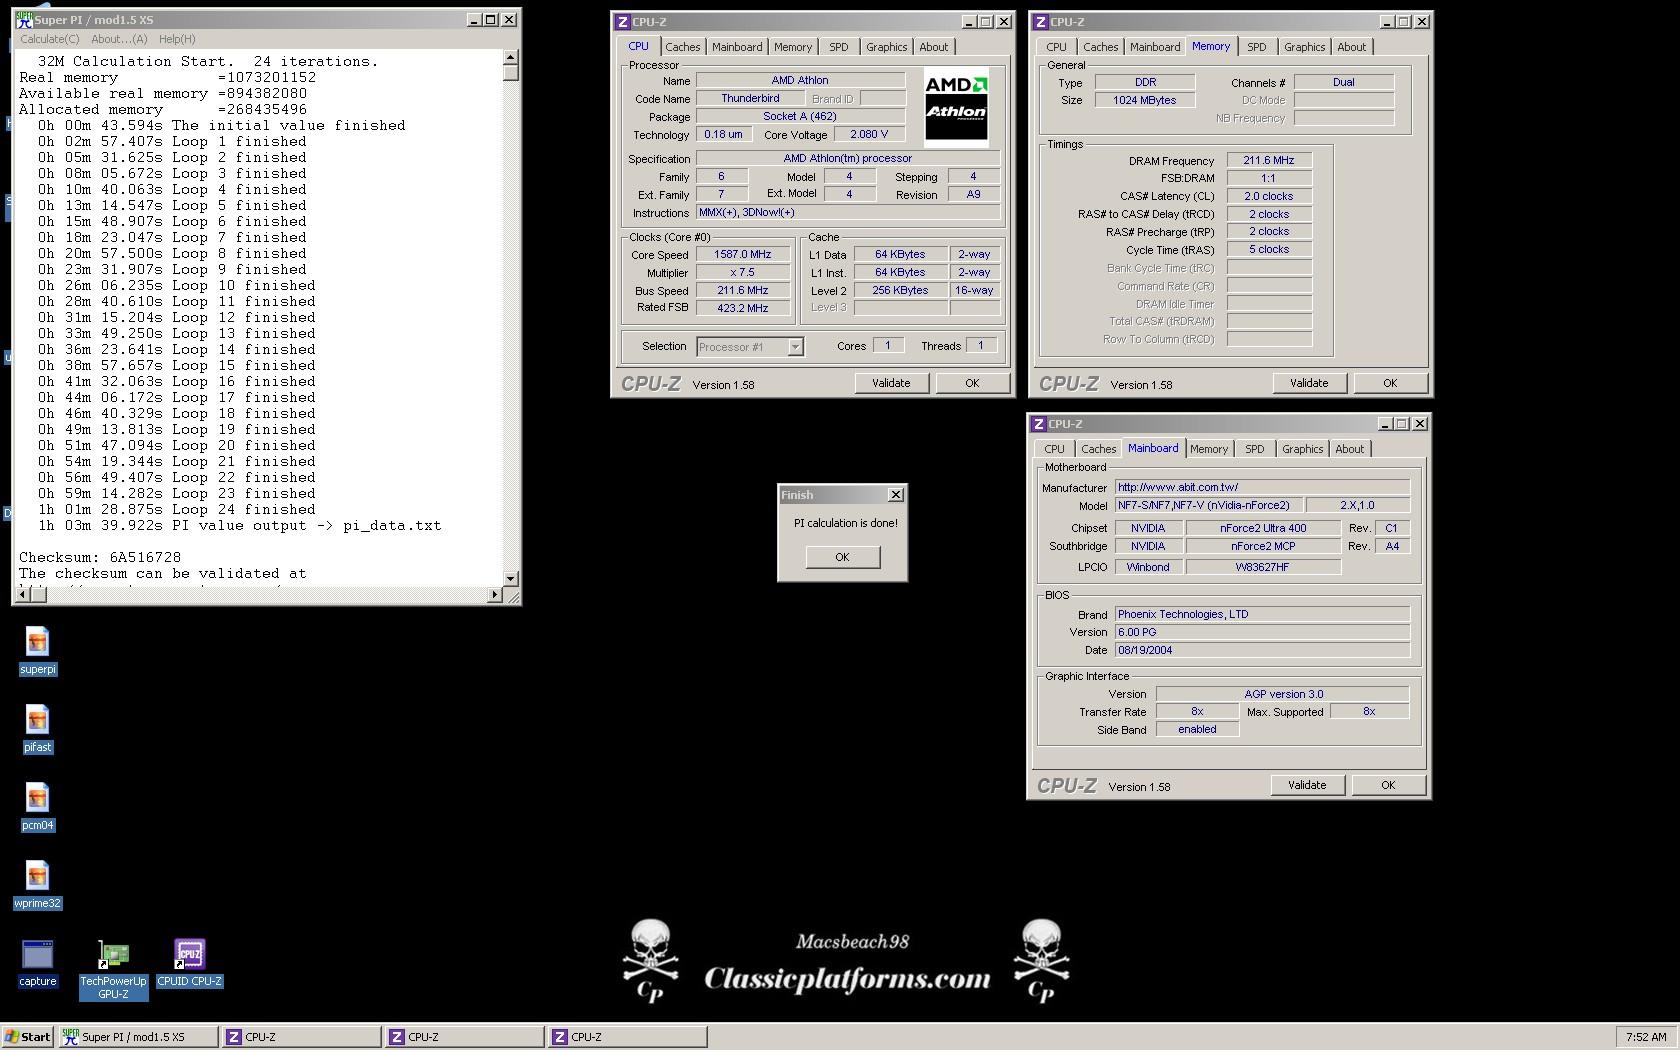The image size is (1680, 1050).
Task: Click CPU-Z Memory window title icon
Action: (1040, 21)
